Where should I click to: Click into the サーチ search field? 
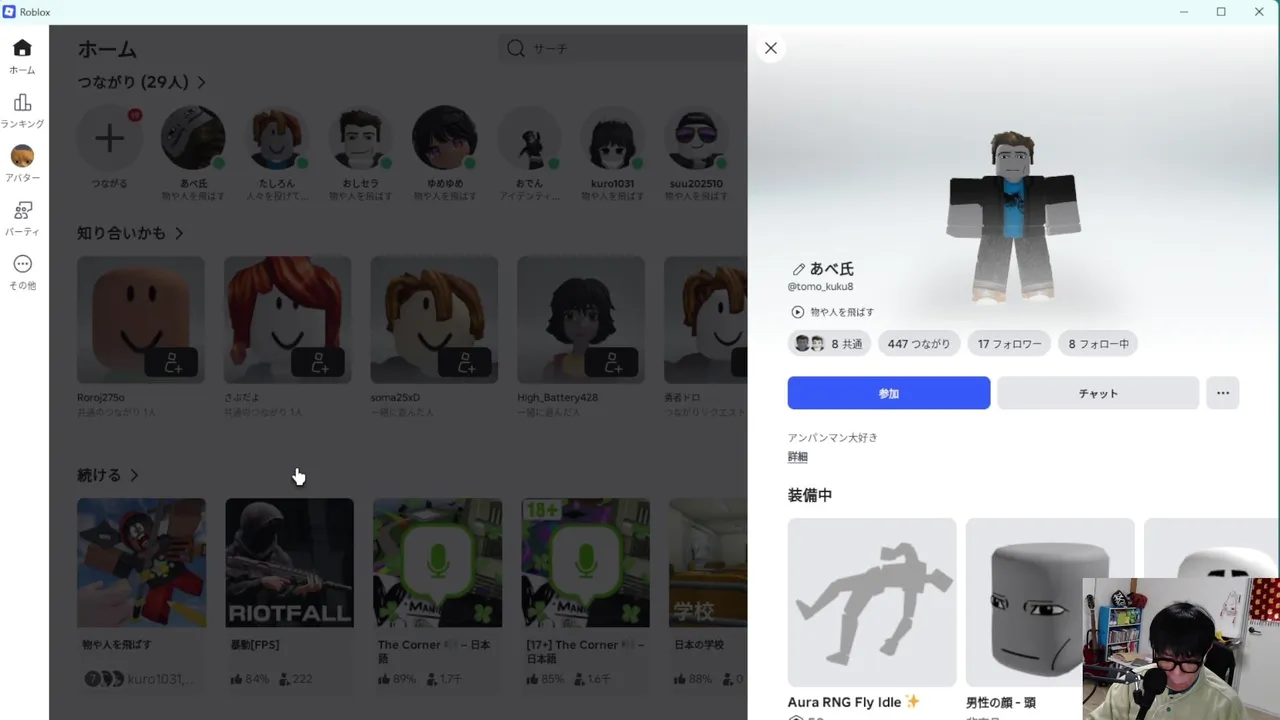623,48
